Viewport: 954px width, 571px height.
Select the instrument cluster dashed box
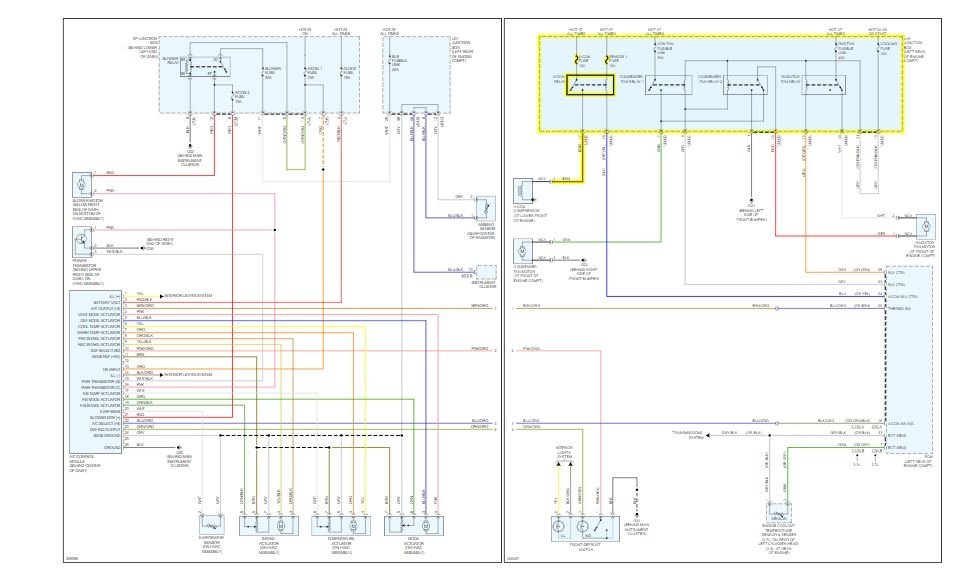[x=486, y=272]
